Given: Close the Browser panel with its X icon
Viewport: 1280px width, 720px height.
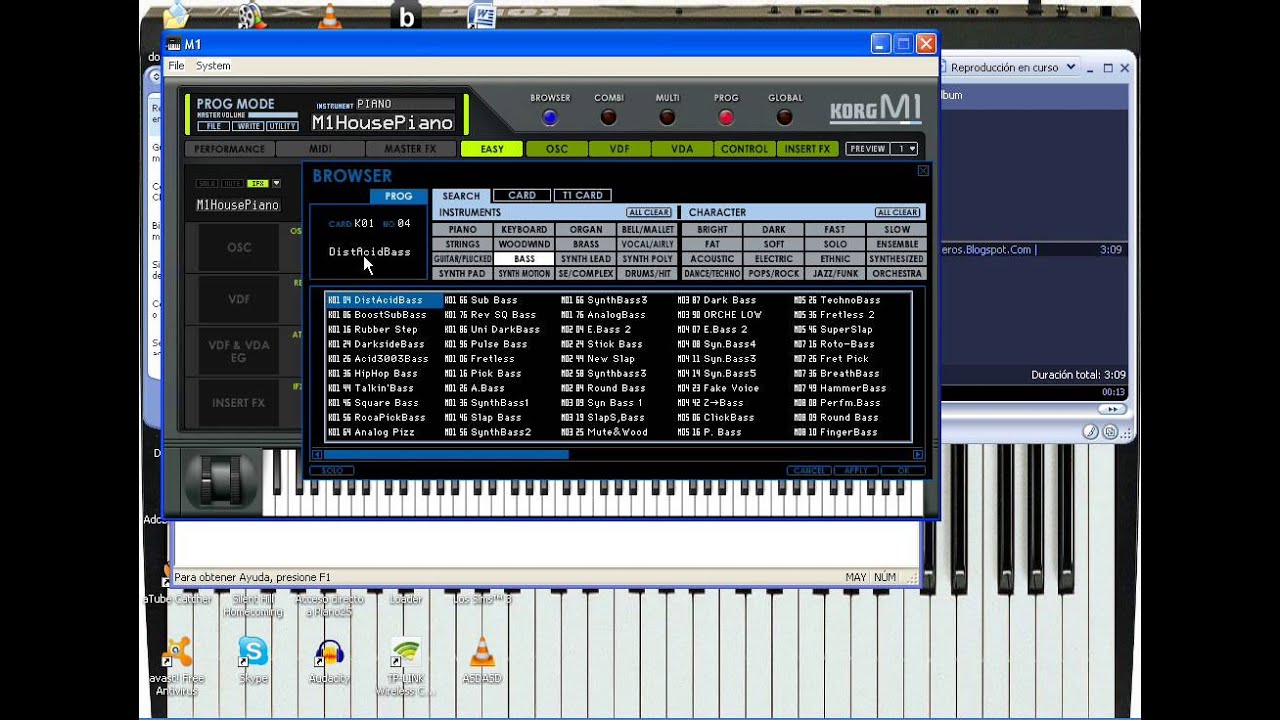Looking at the screenshot, I should [922, 171].
